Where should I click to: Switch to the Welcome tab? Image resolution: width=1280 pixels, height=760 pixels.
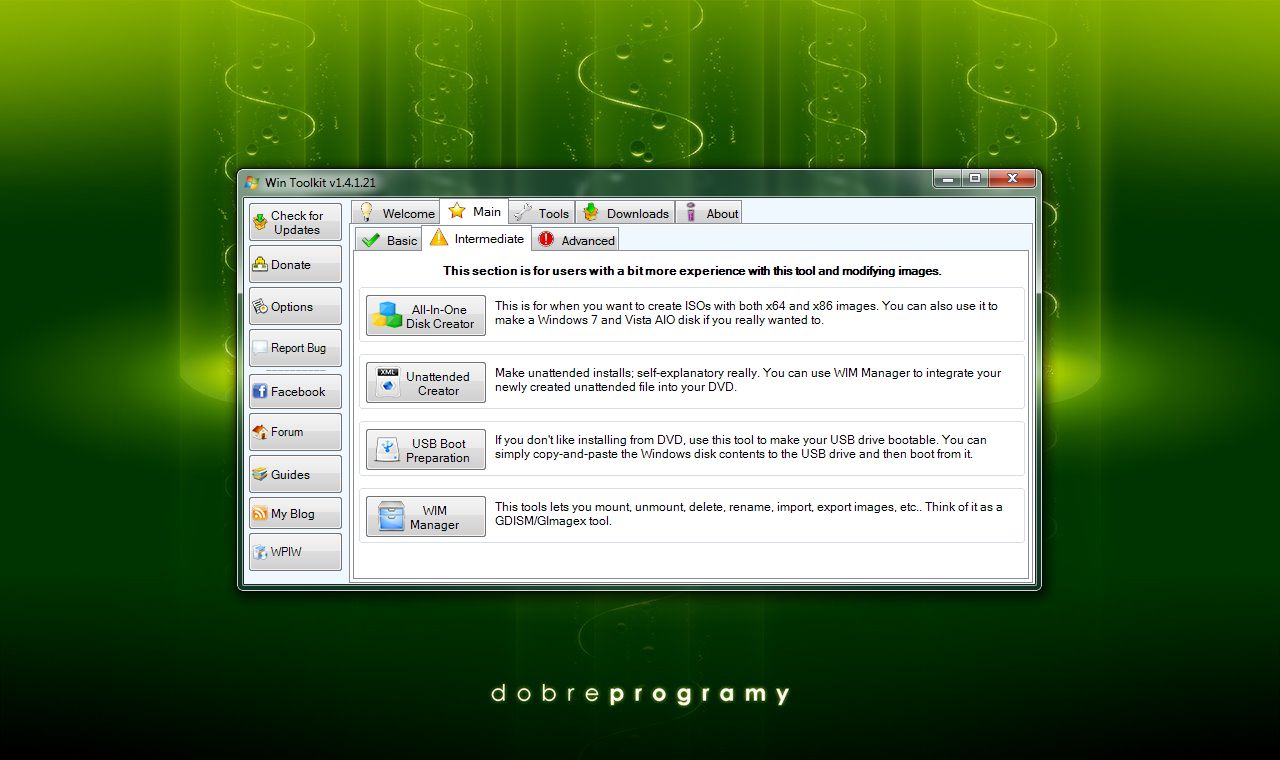click(x=396, y=213)
